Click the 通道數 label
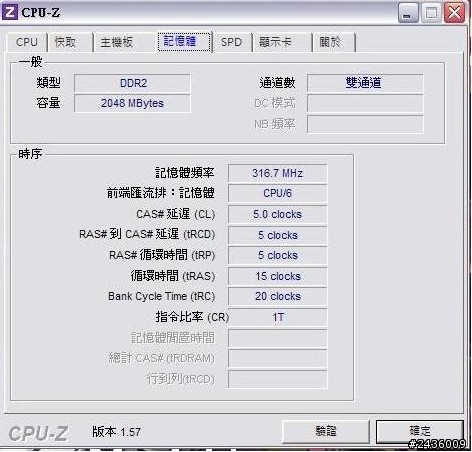Viewport: 472px width, 452px height. [277, 83]
